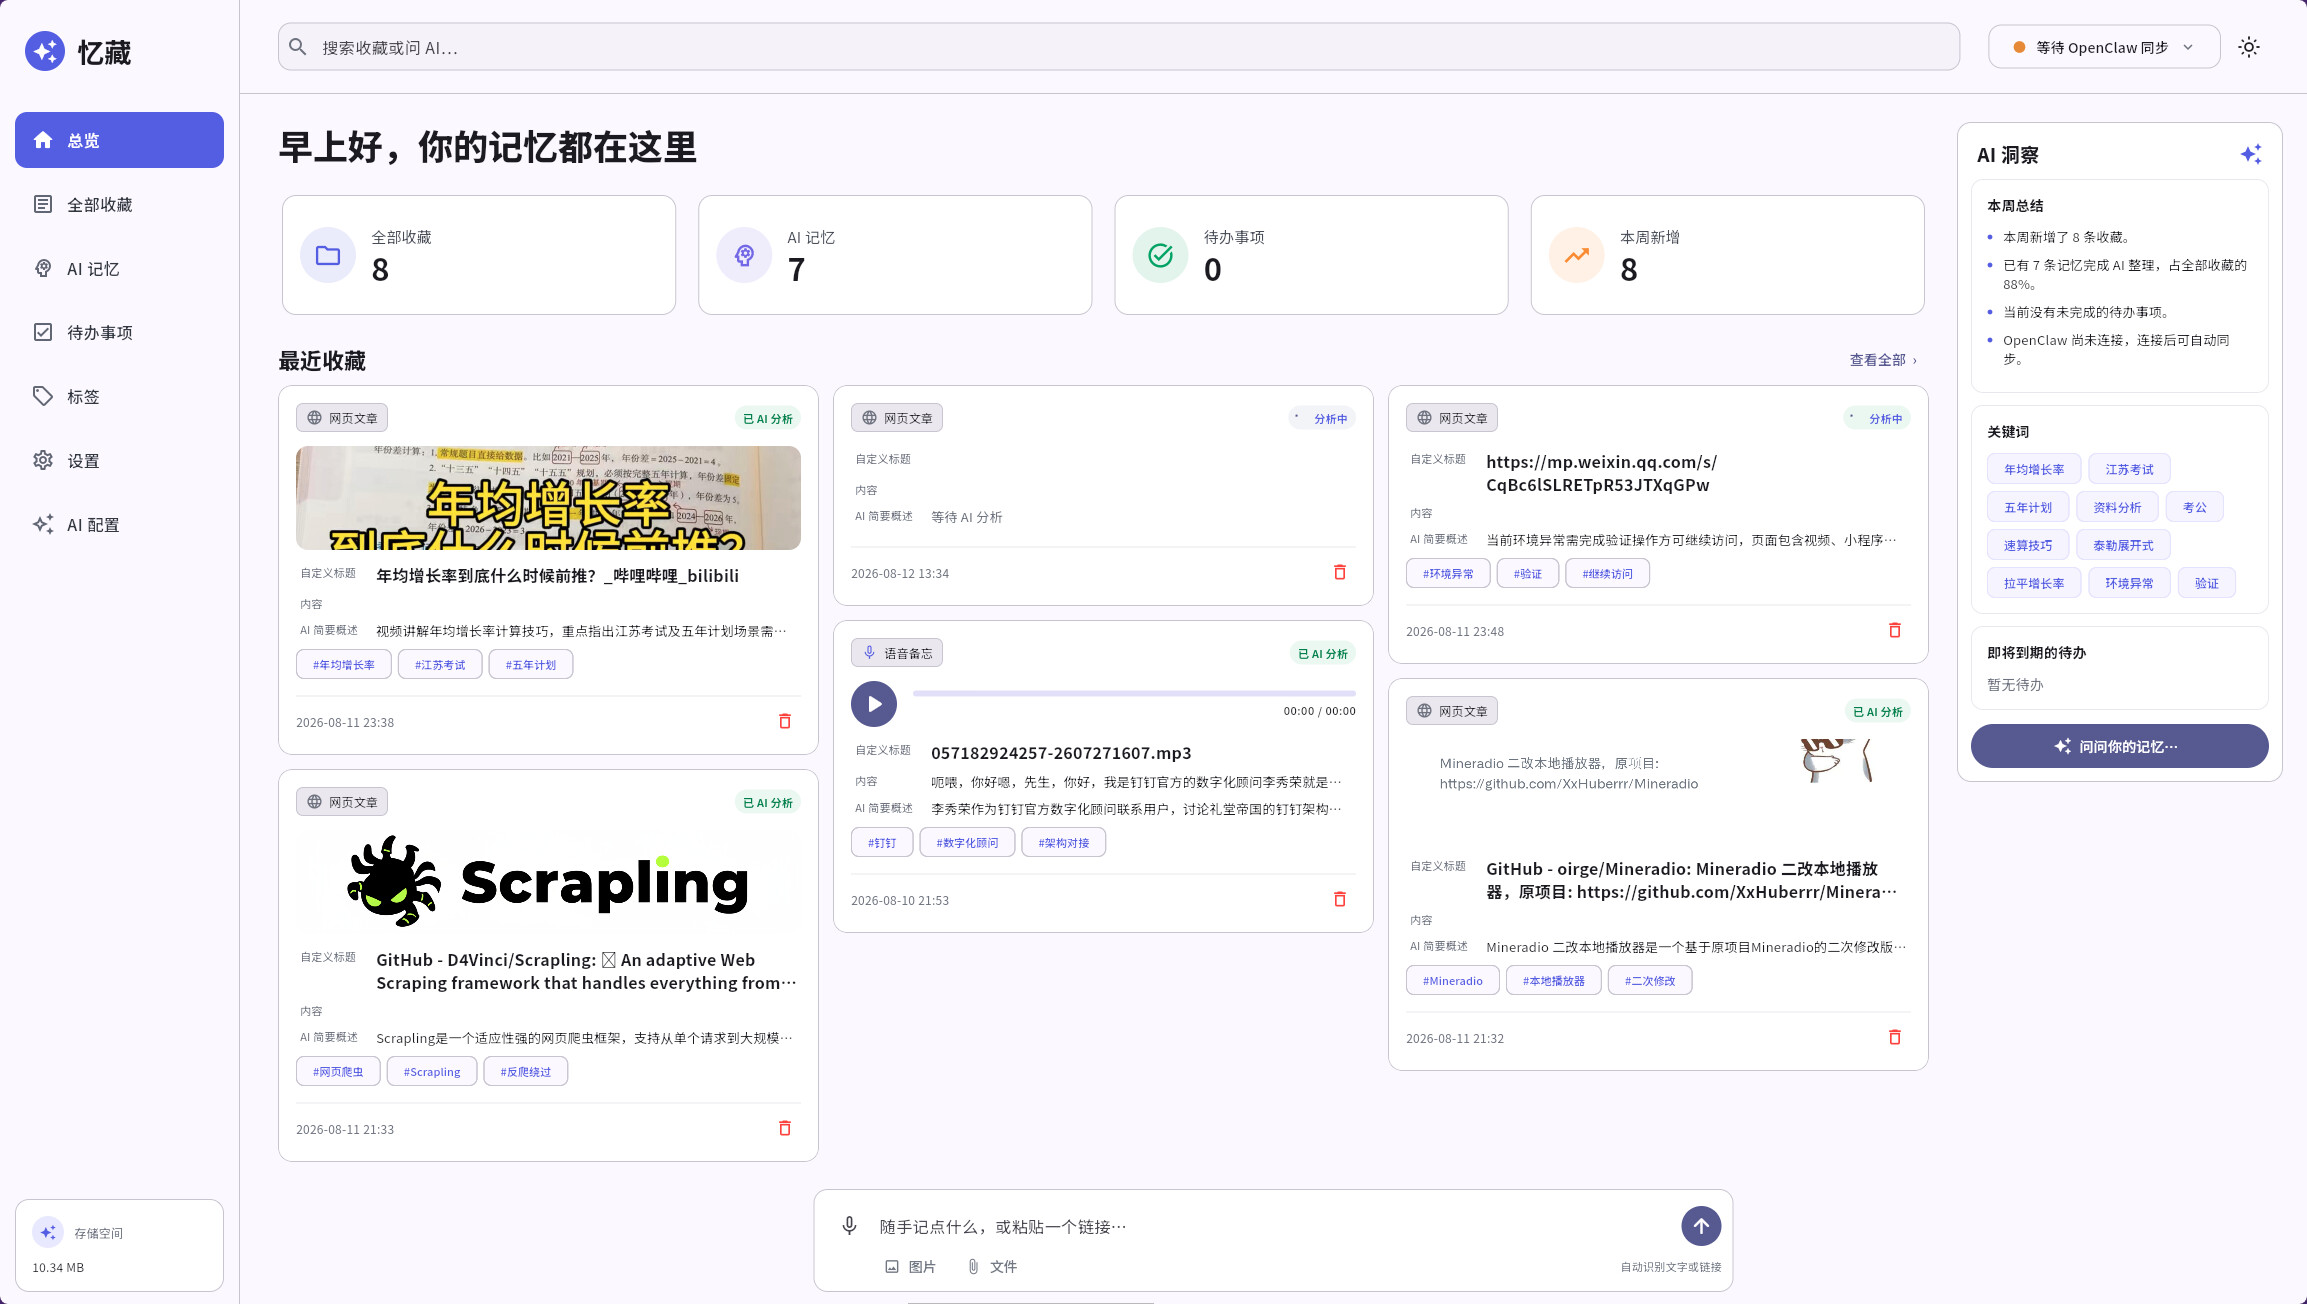Click the 问问你的记忆 button
The image size is (2307, 1304).
pyautogui.click(x=2119, y=746)
